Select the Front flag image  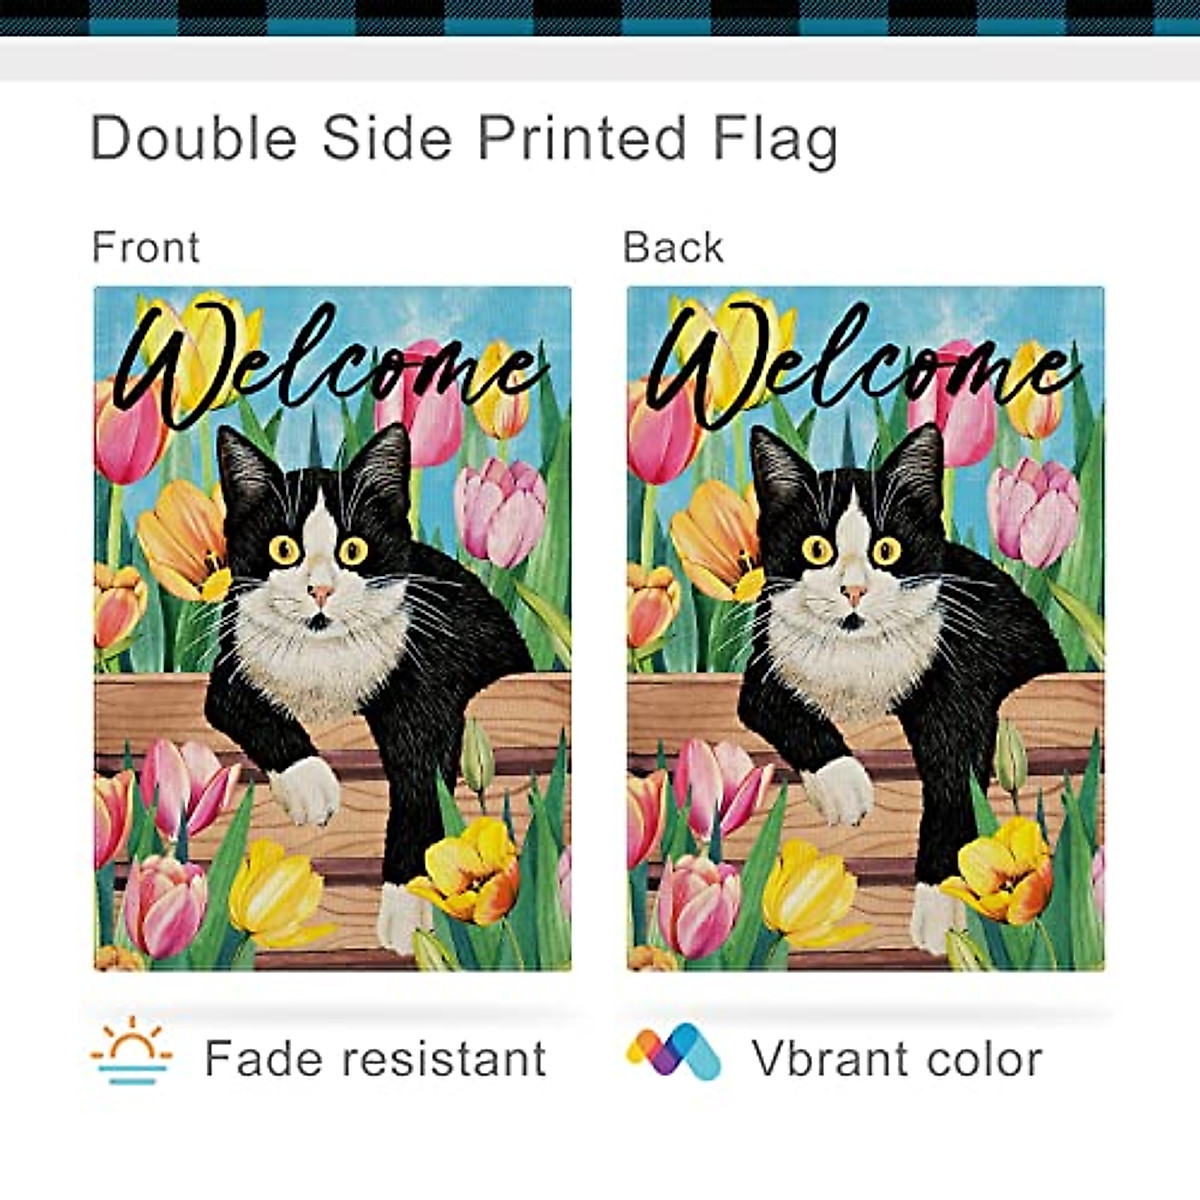coord(332,628)
